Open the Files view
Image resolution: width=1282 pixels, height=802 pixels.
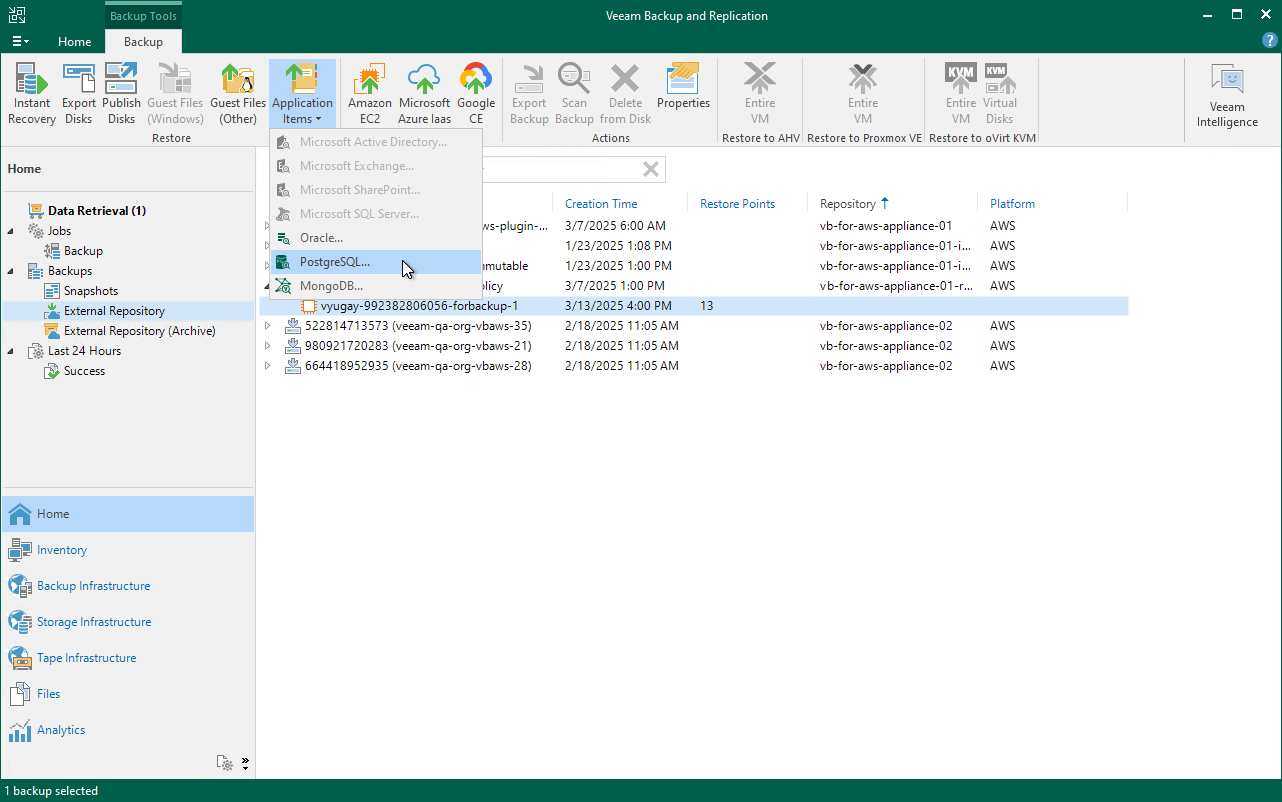tap(127, 694)
